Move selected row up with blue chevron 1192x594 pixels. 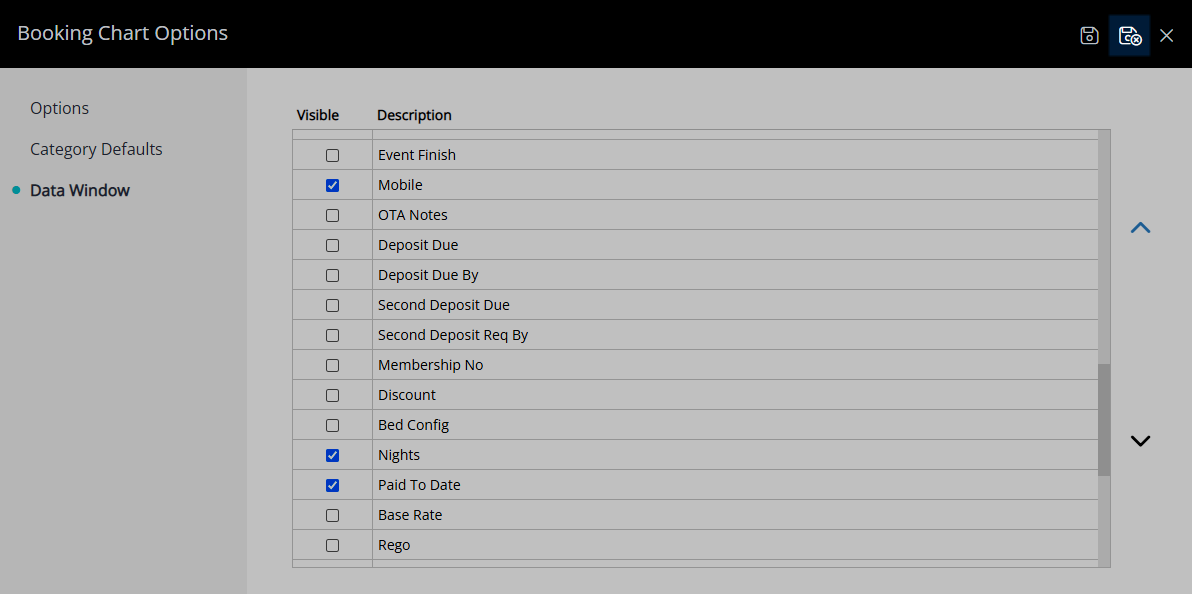click(x=1140, y=227)
